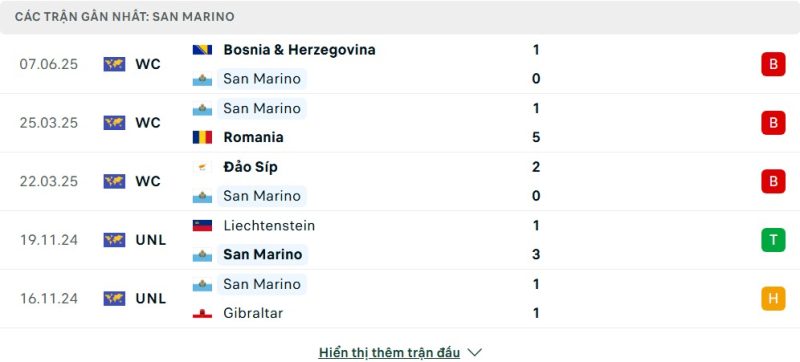
Task: Open Hiển thị thêm trận đấu link
Action: pyautogui.click(x=389, y=352)
